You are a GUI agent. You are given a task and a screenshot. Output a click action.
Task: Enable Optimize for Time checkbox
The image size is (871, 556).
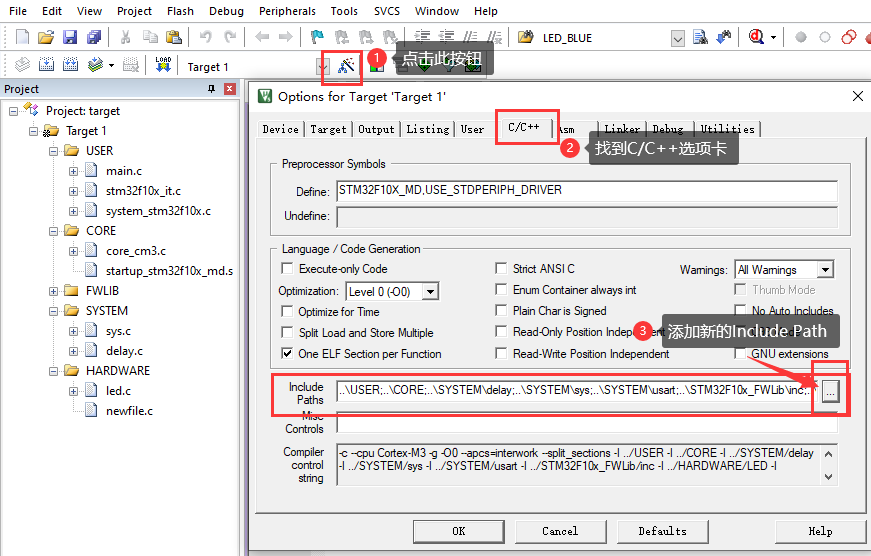tap(287, 312)
